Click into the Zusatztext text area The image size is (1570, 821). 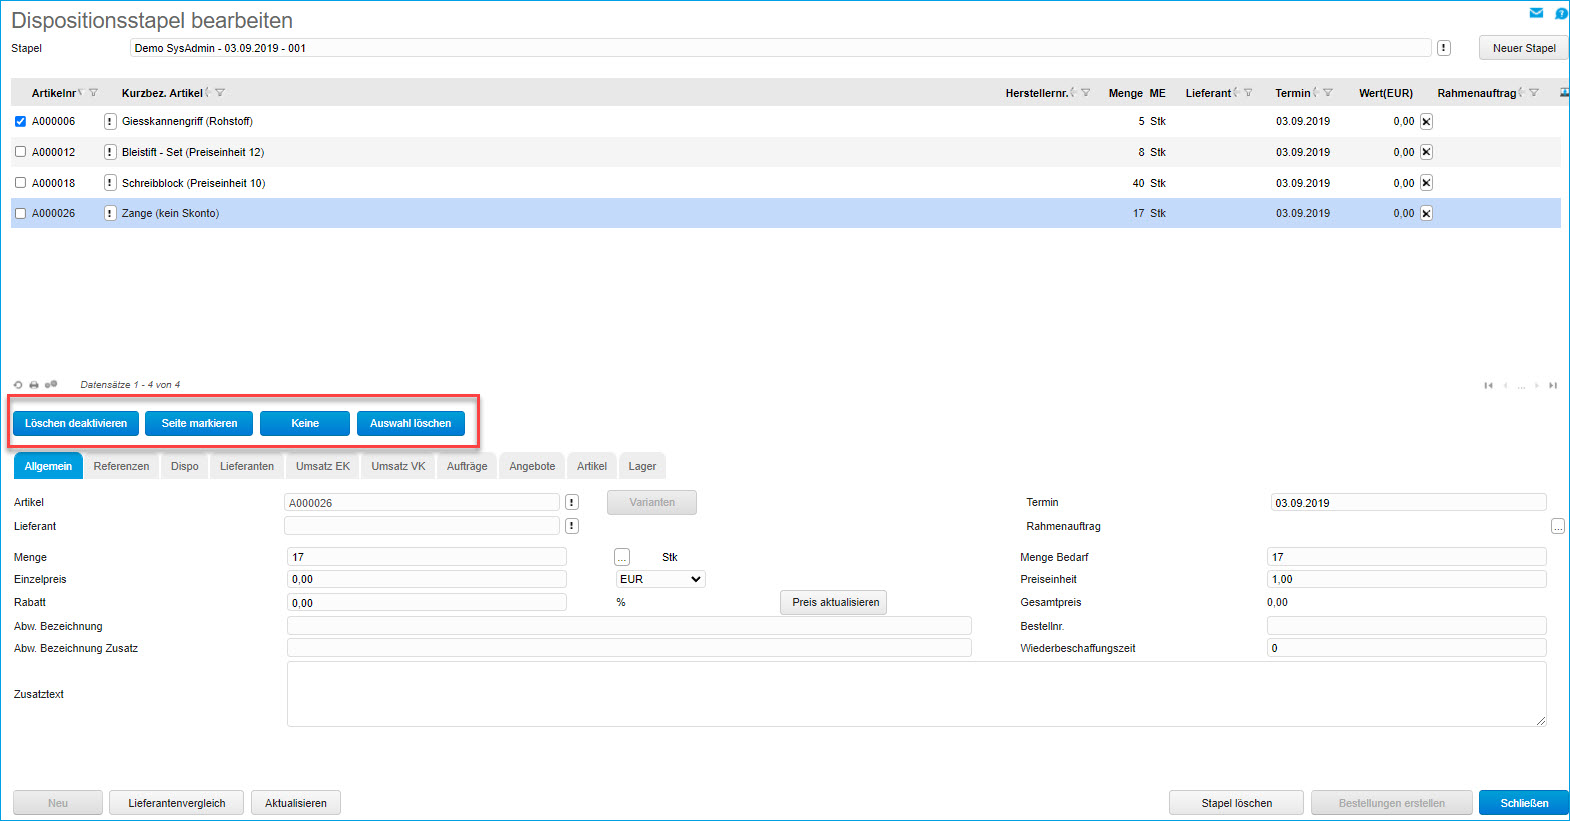[915, 694]
